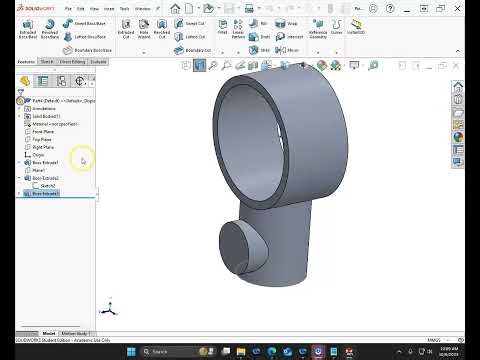The image size is (480, 360).
Task: Open the Window menu
Action: click(x=143, y=9)
